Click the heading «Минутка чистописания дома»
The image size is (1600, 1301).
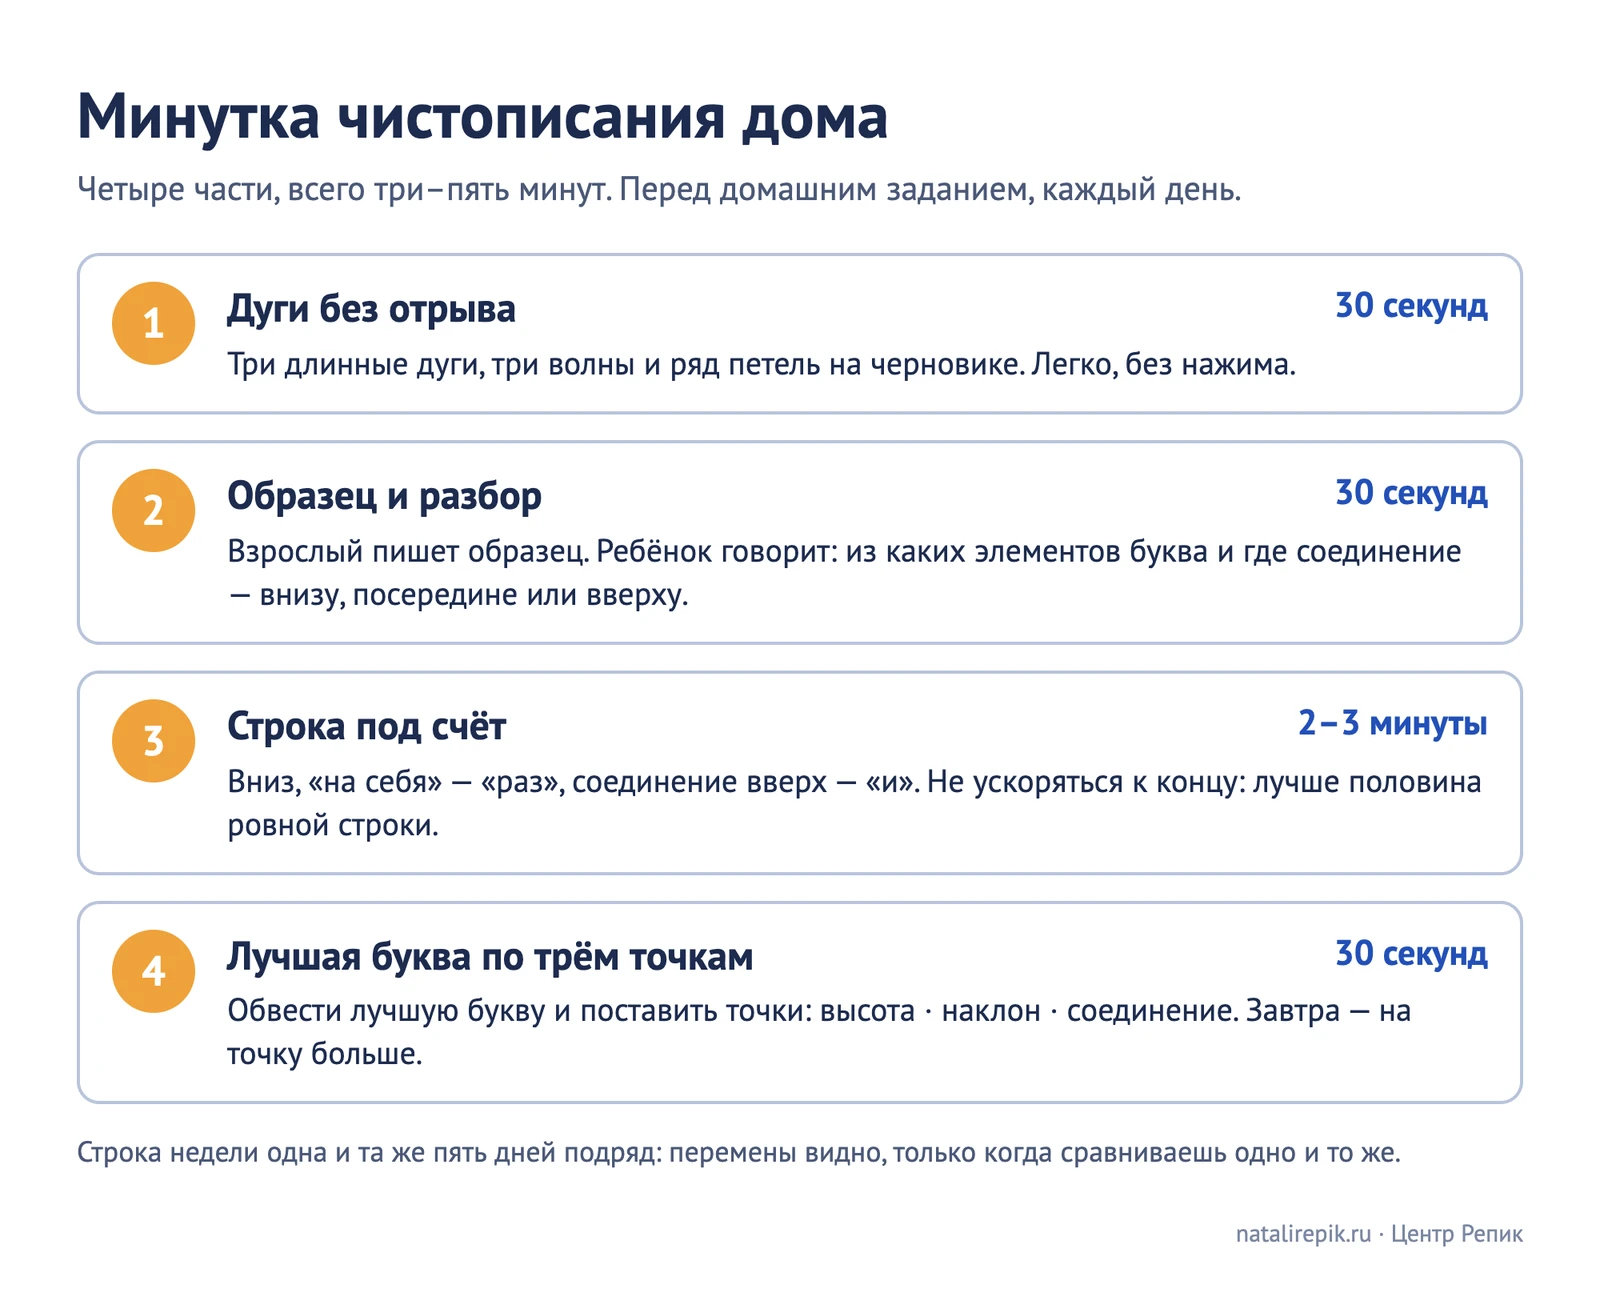click(x=482, y=117)
